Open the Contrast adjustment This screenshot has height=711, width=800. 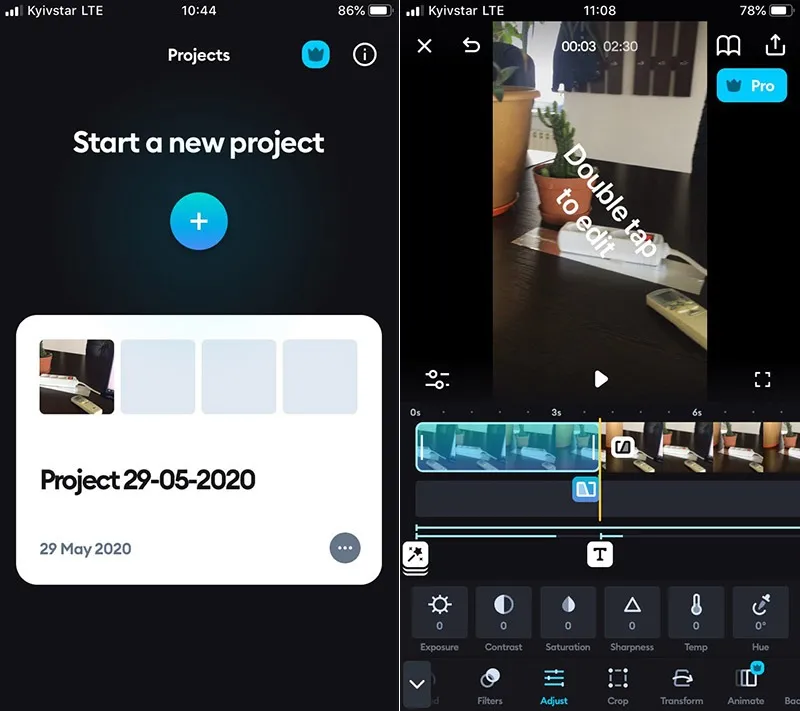coord(503,613)
